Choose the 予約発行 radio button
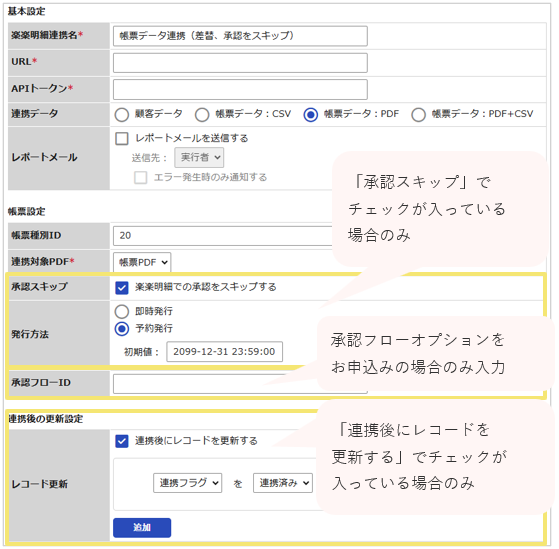Screen dimensions: 559x549 [x=122, y=329]
